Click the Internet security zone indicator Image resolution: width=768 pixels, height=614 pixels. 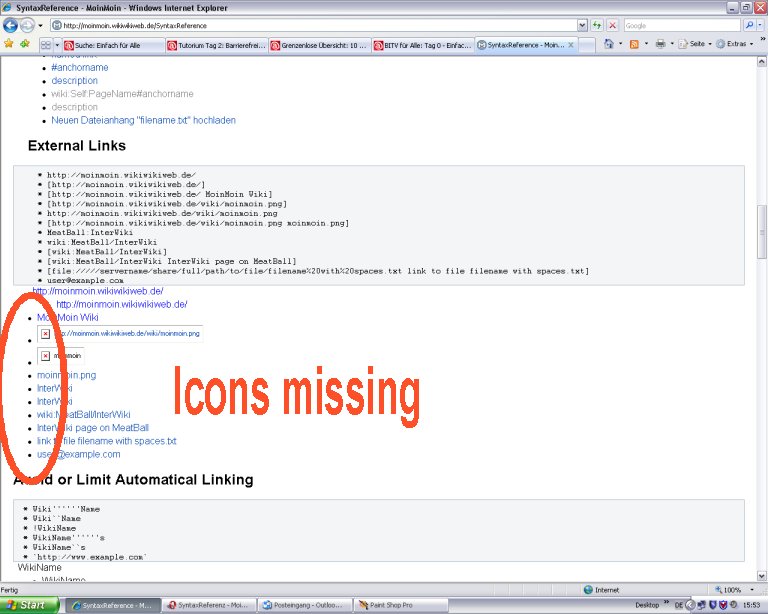click(601, 590)
